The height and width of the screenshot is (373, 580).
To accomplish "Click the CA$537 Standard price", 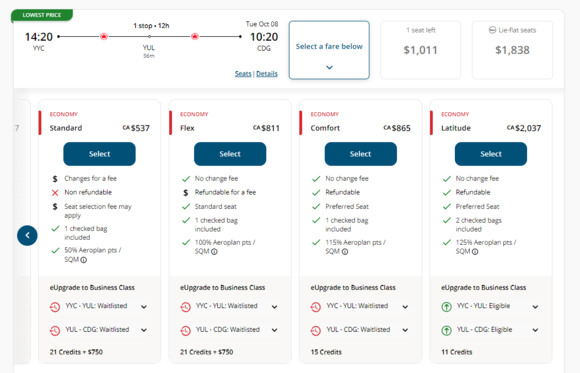I will pos(136,128).
